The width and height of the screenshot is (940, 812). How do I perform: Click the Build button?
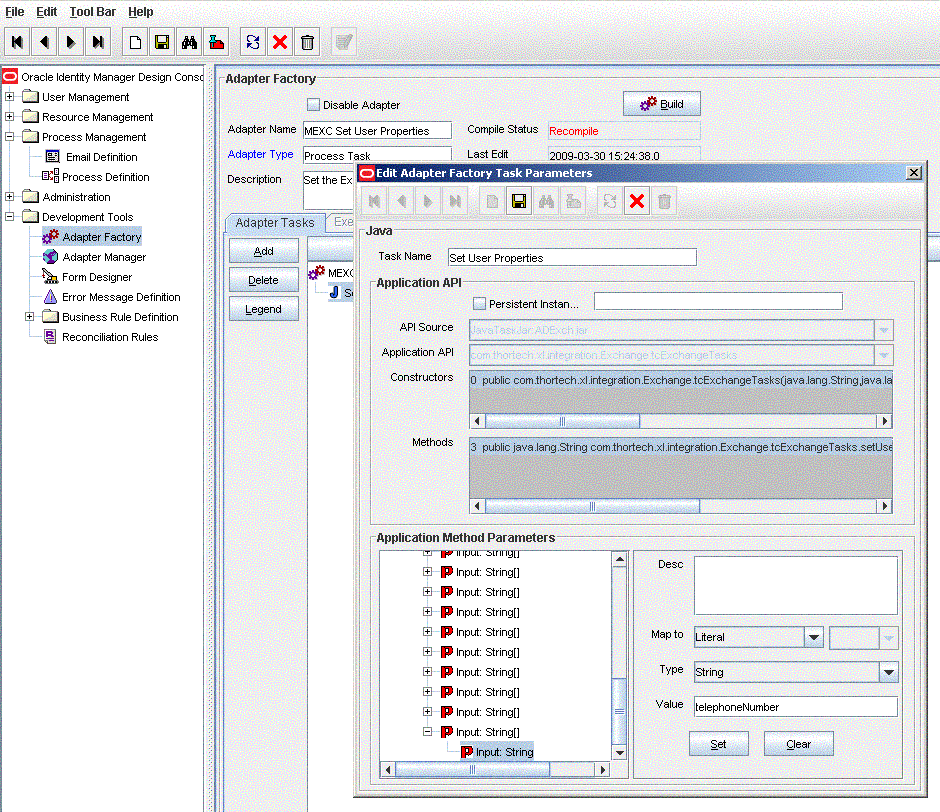click(662, 104)
